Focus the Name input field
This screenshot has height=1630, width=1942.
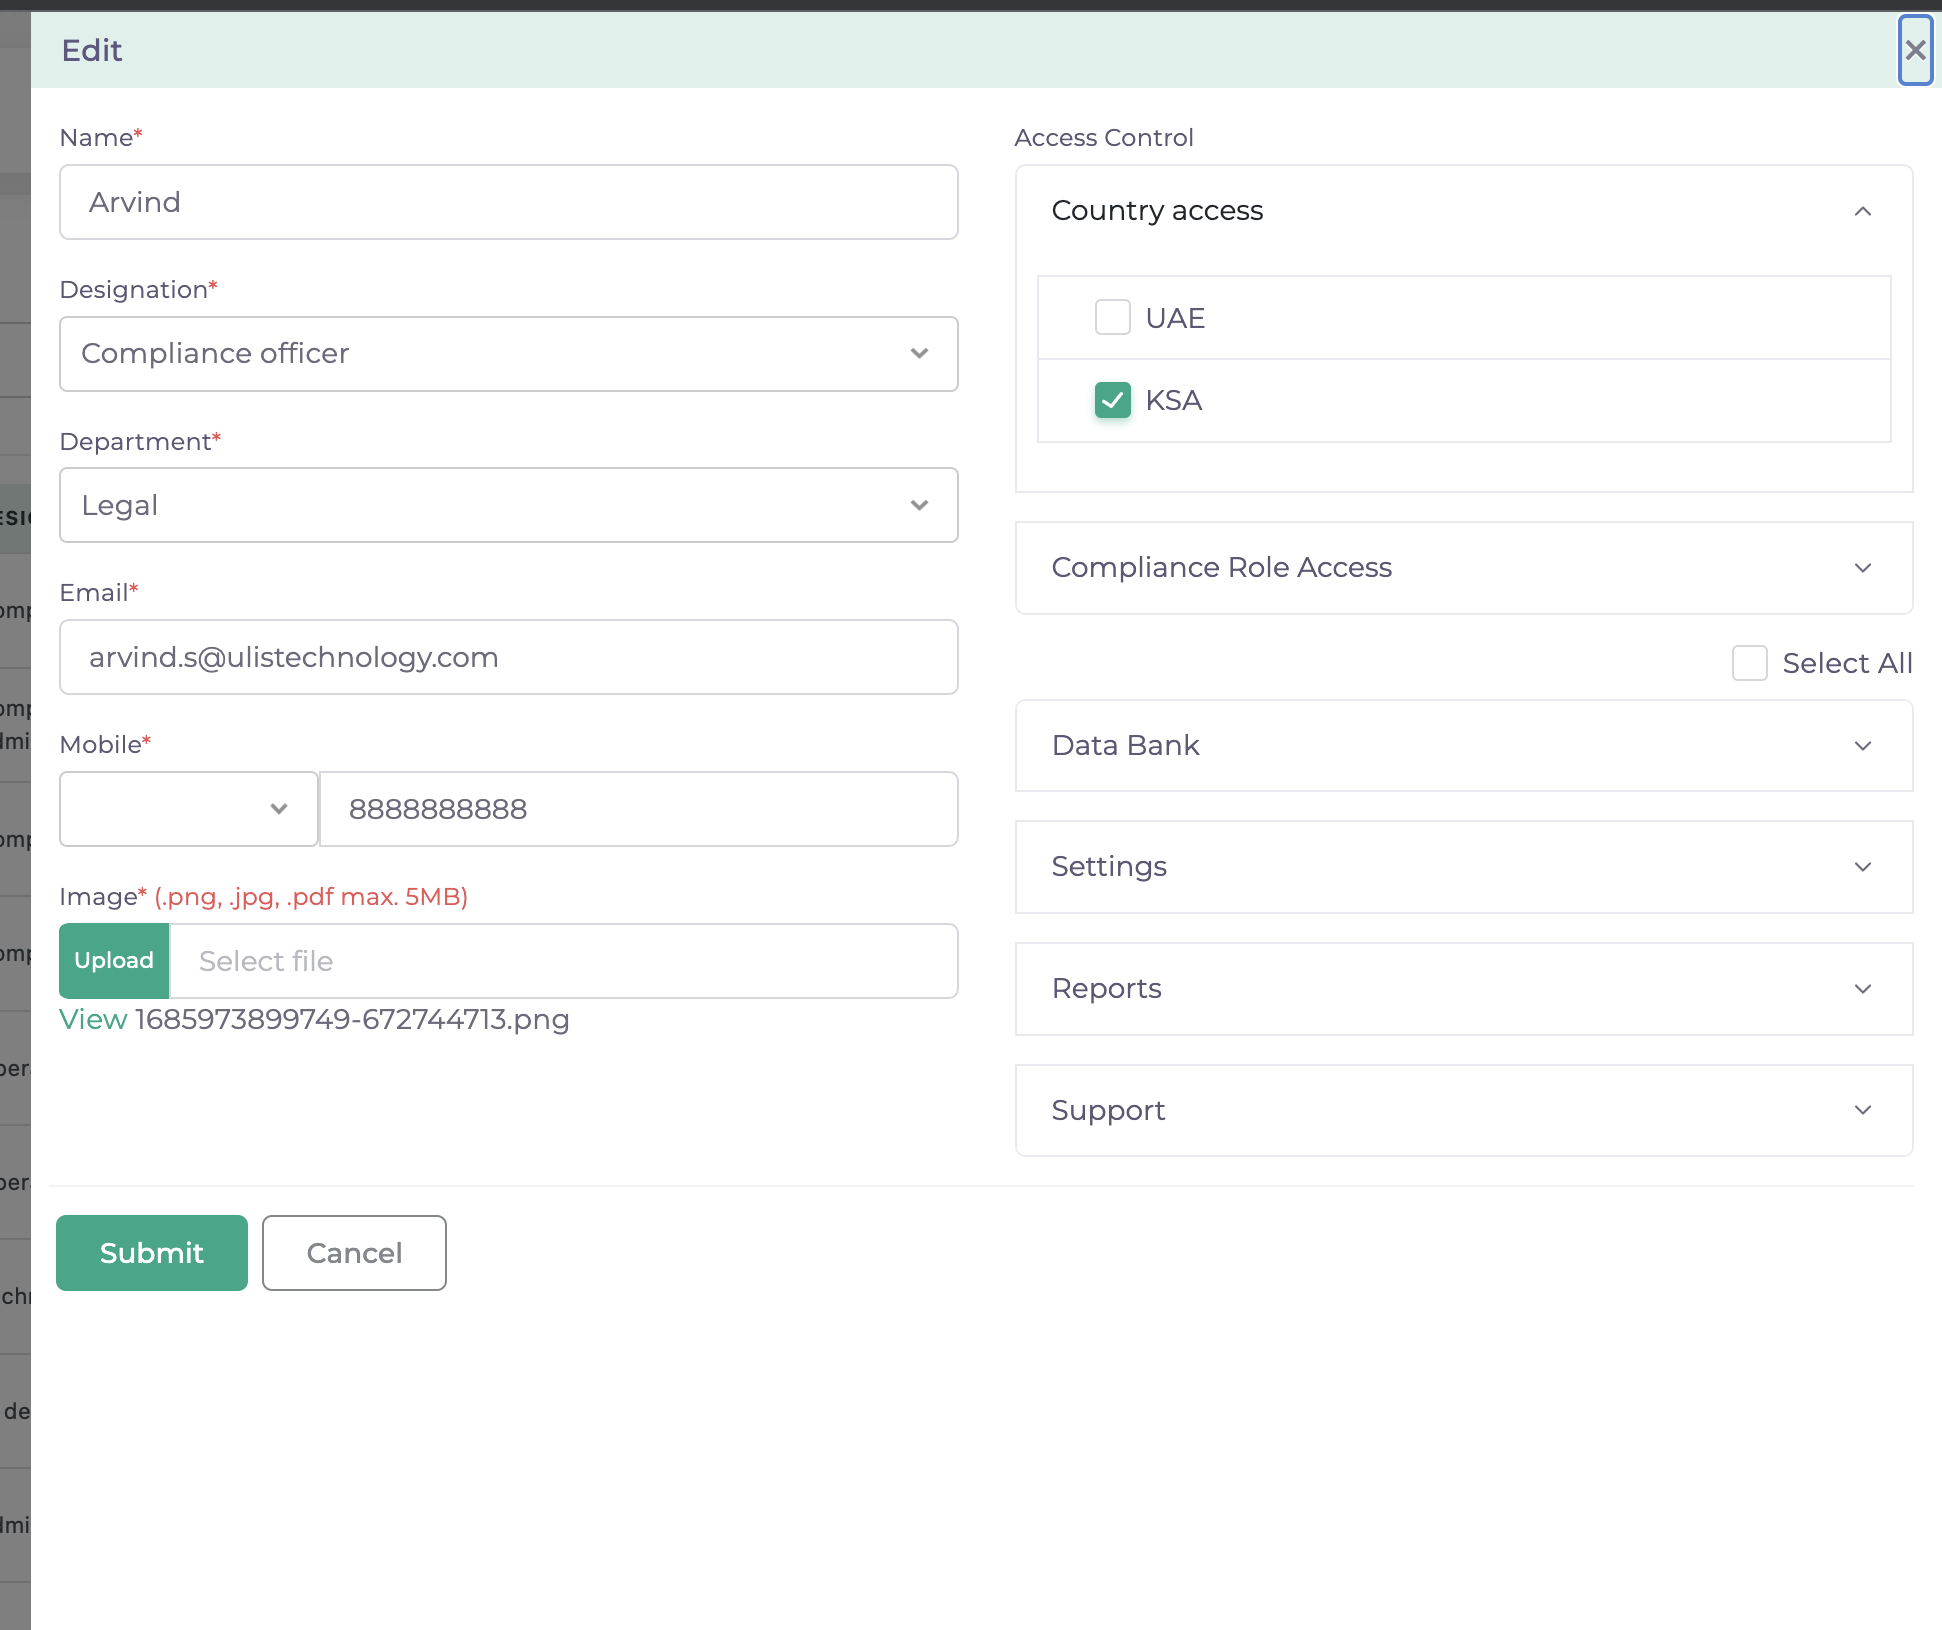pos(508,203)
